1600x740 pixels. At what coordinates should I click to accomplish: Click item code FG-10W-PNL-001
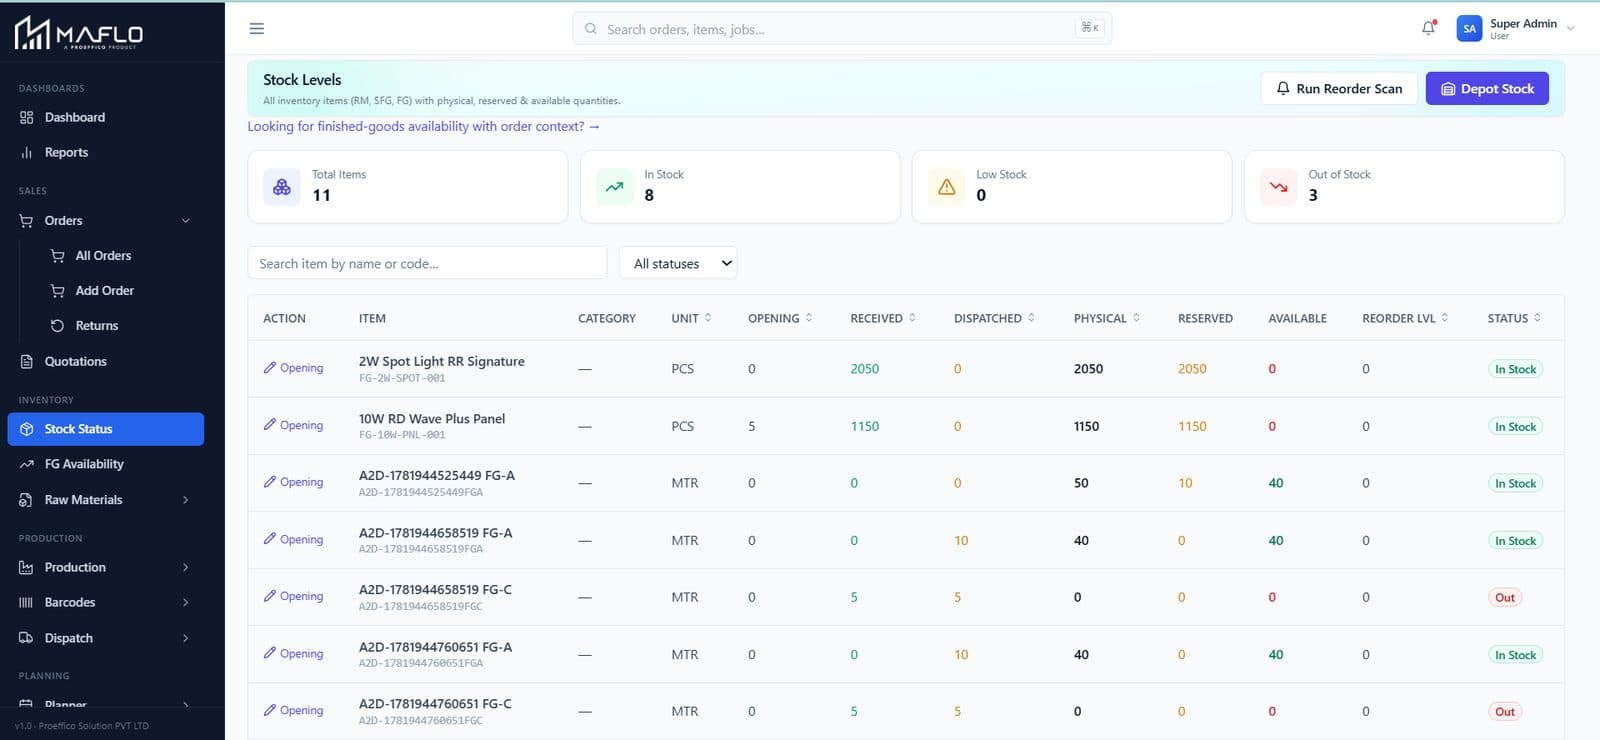(x=402, y=435)
